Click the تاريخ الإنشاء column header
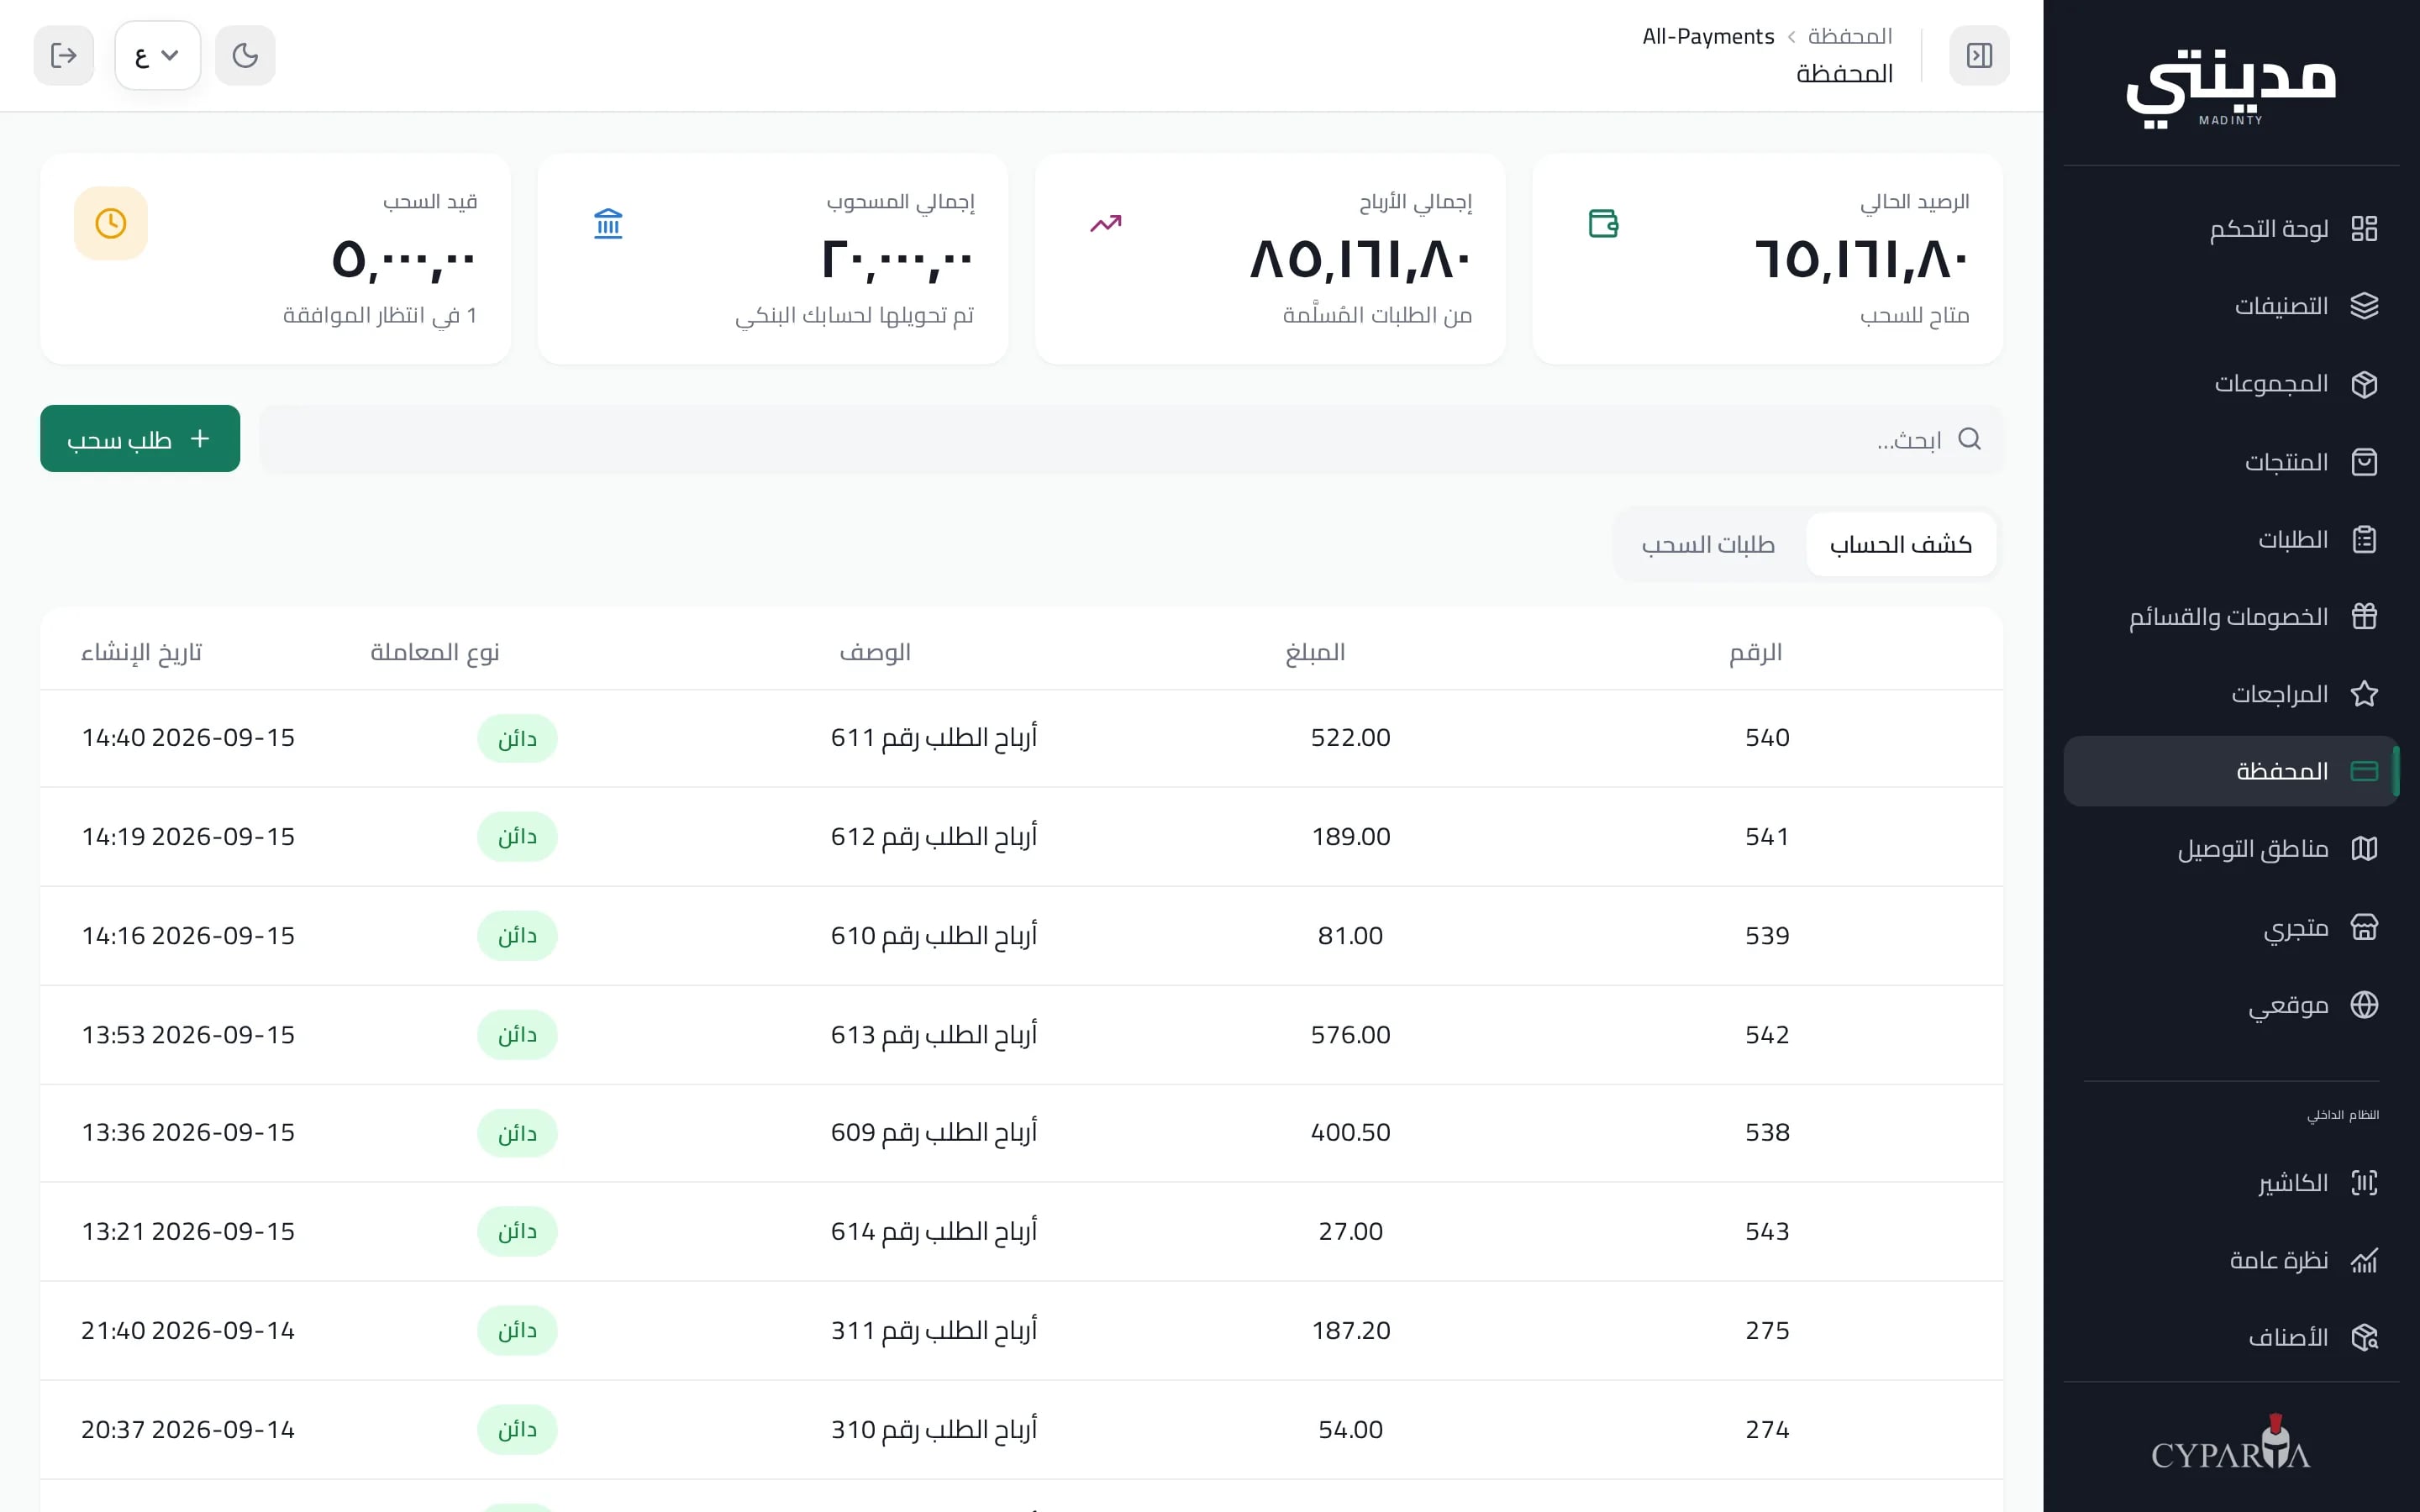2420x1512 pixels. click(x=142, y=652)
